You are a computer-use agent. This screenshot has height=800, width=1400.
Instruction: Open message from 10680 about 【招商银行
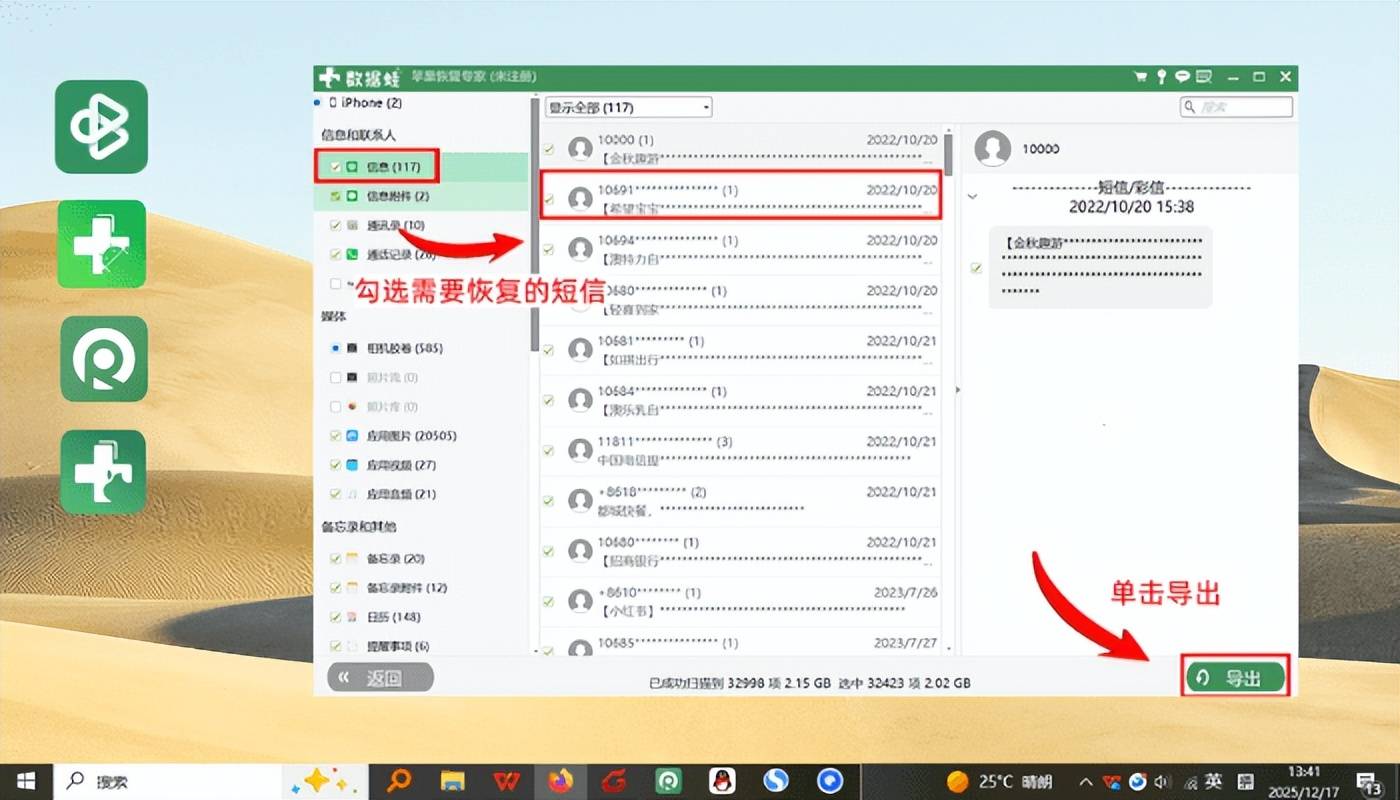coord(740,550)
